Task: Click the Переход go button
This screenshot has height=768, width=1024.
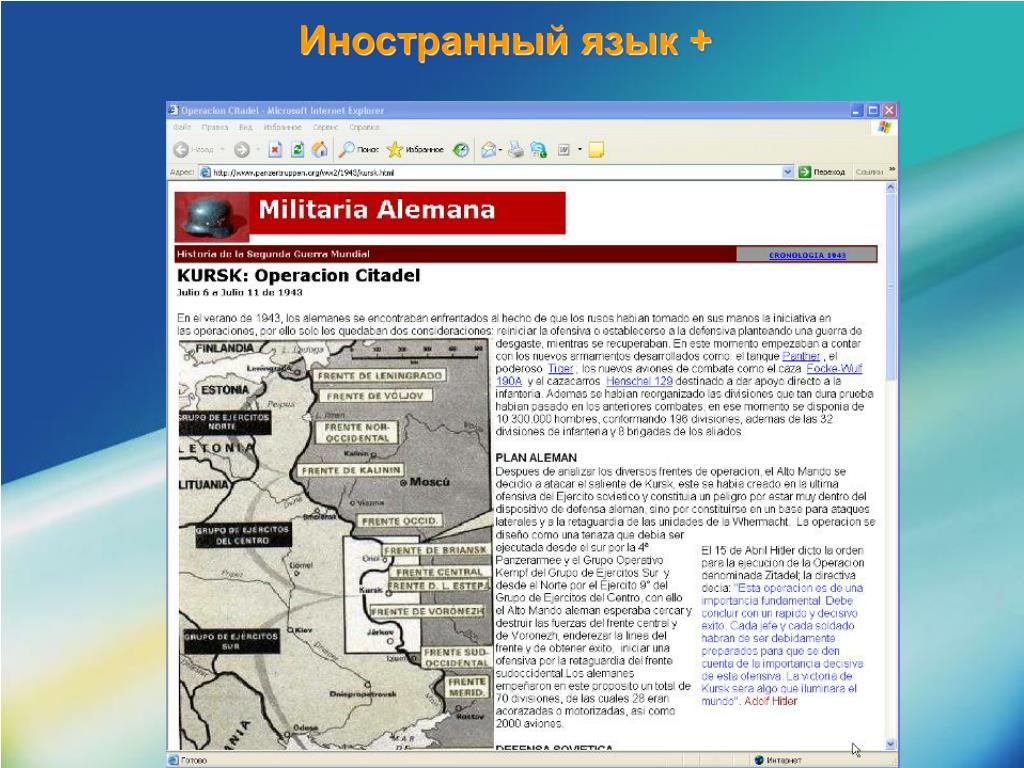Action: (x=822, y=172)
